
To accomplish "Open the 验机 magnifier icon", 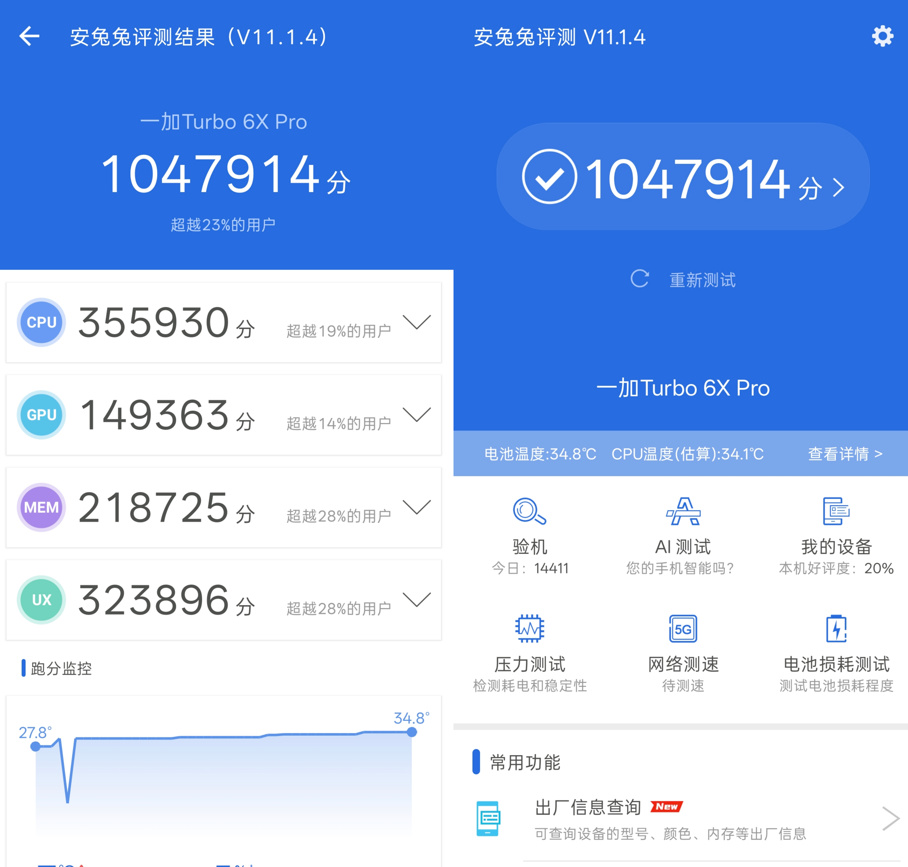I will click(529, 511).
